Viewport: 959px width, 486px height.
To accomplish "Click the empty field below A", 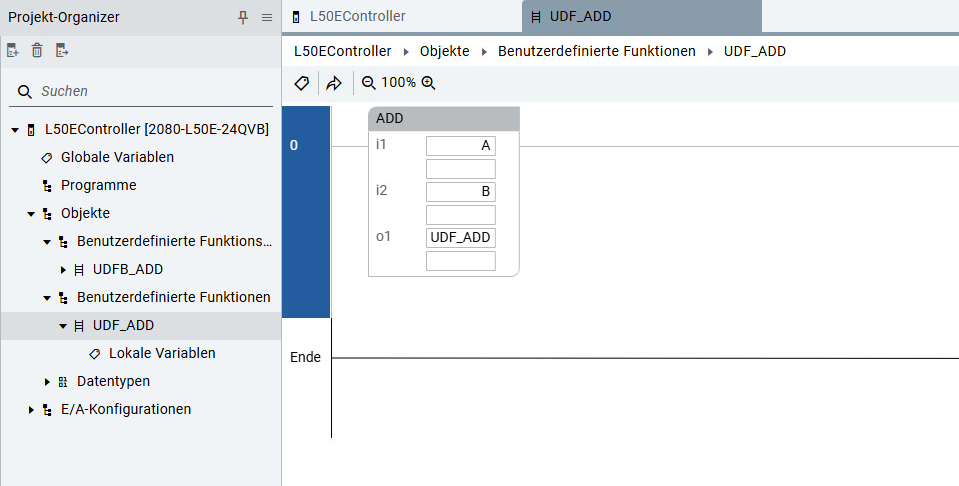I will [x=461, y=169].
